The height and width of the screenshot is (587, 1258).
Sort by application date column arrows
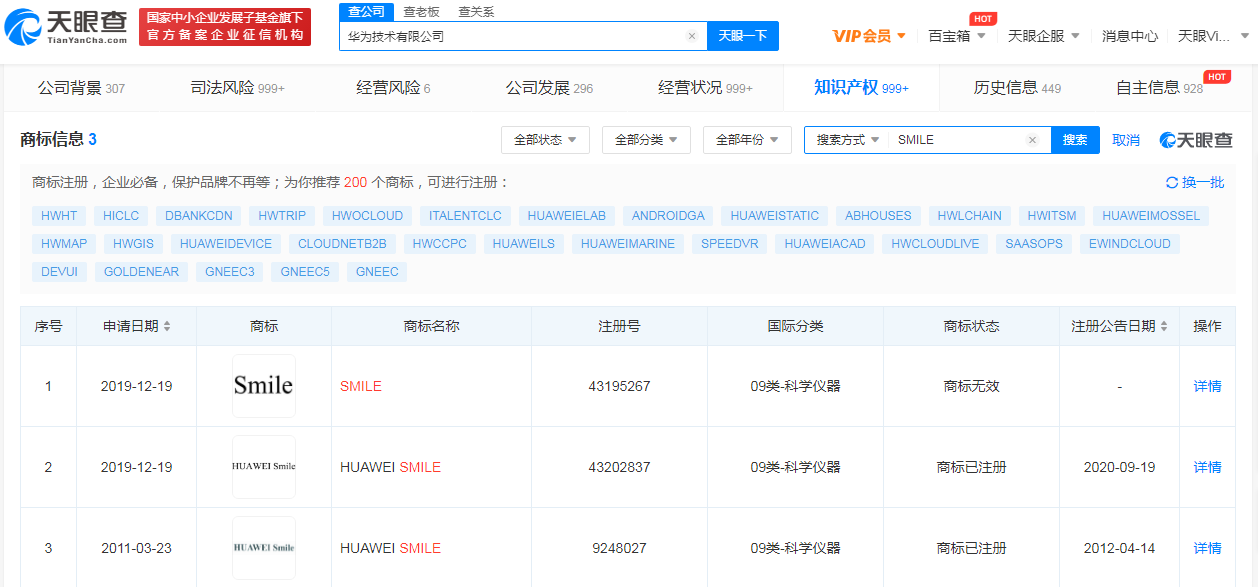[x=167, y=326]
